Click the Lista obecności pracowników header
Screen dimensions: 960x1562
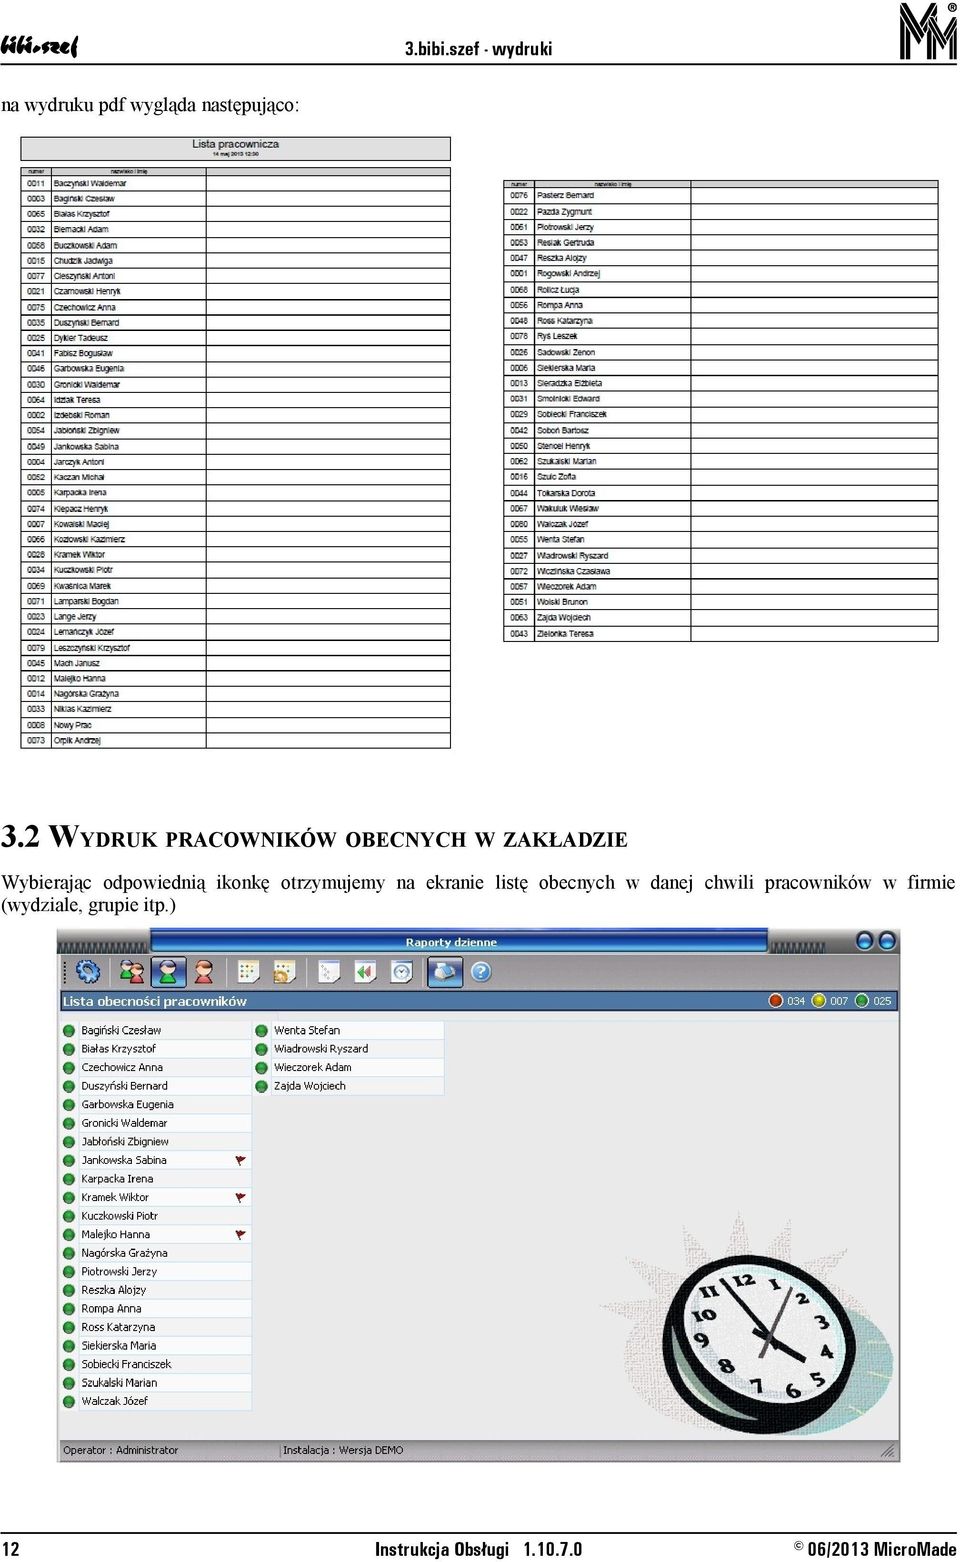pos(155,1001)
